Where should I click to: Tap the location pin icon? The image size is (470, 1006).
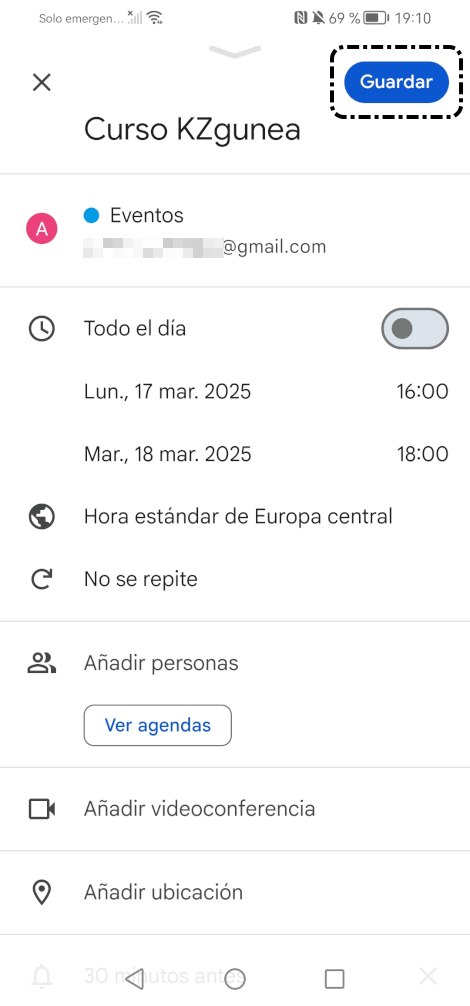(x=42, y=892)
